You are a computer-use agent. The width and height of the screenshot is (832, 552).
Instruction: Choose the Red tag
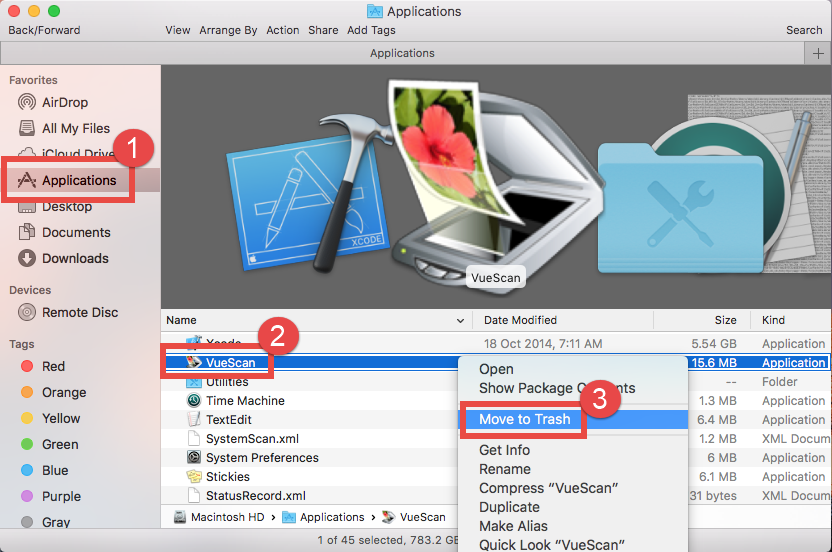click(x=53, y=366)
